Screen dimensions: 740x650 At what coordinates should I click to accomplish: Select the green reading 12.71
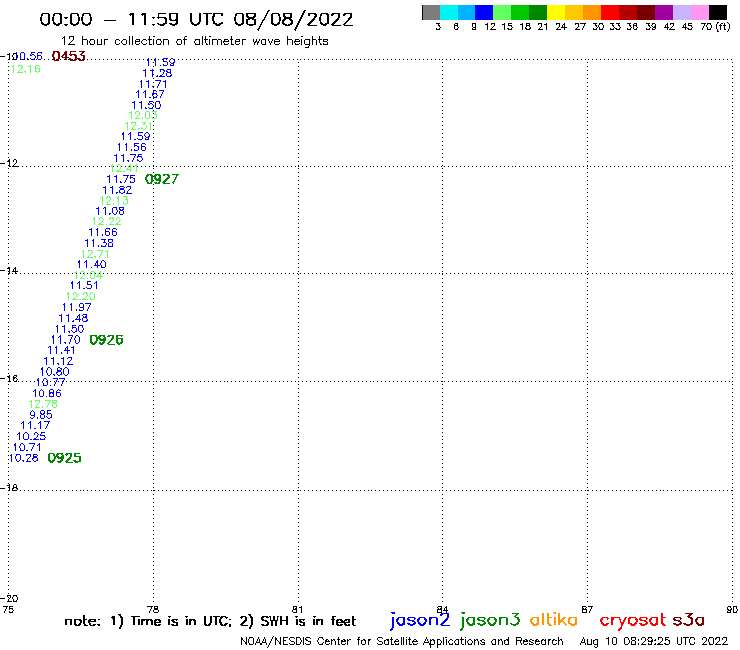95,254
